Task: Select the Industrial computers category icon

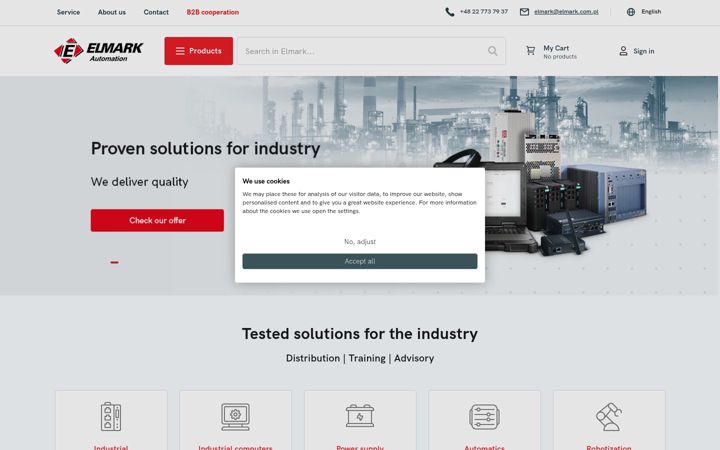Action: tap(236, 416)
